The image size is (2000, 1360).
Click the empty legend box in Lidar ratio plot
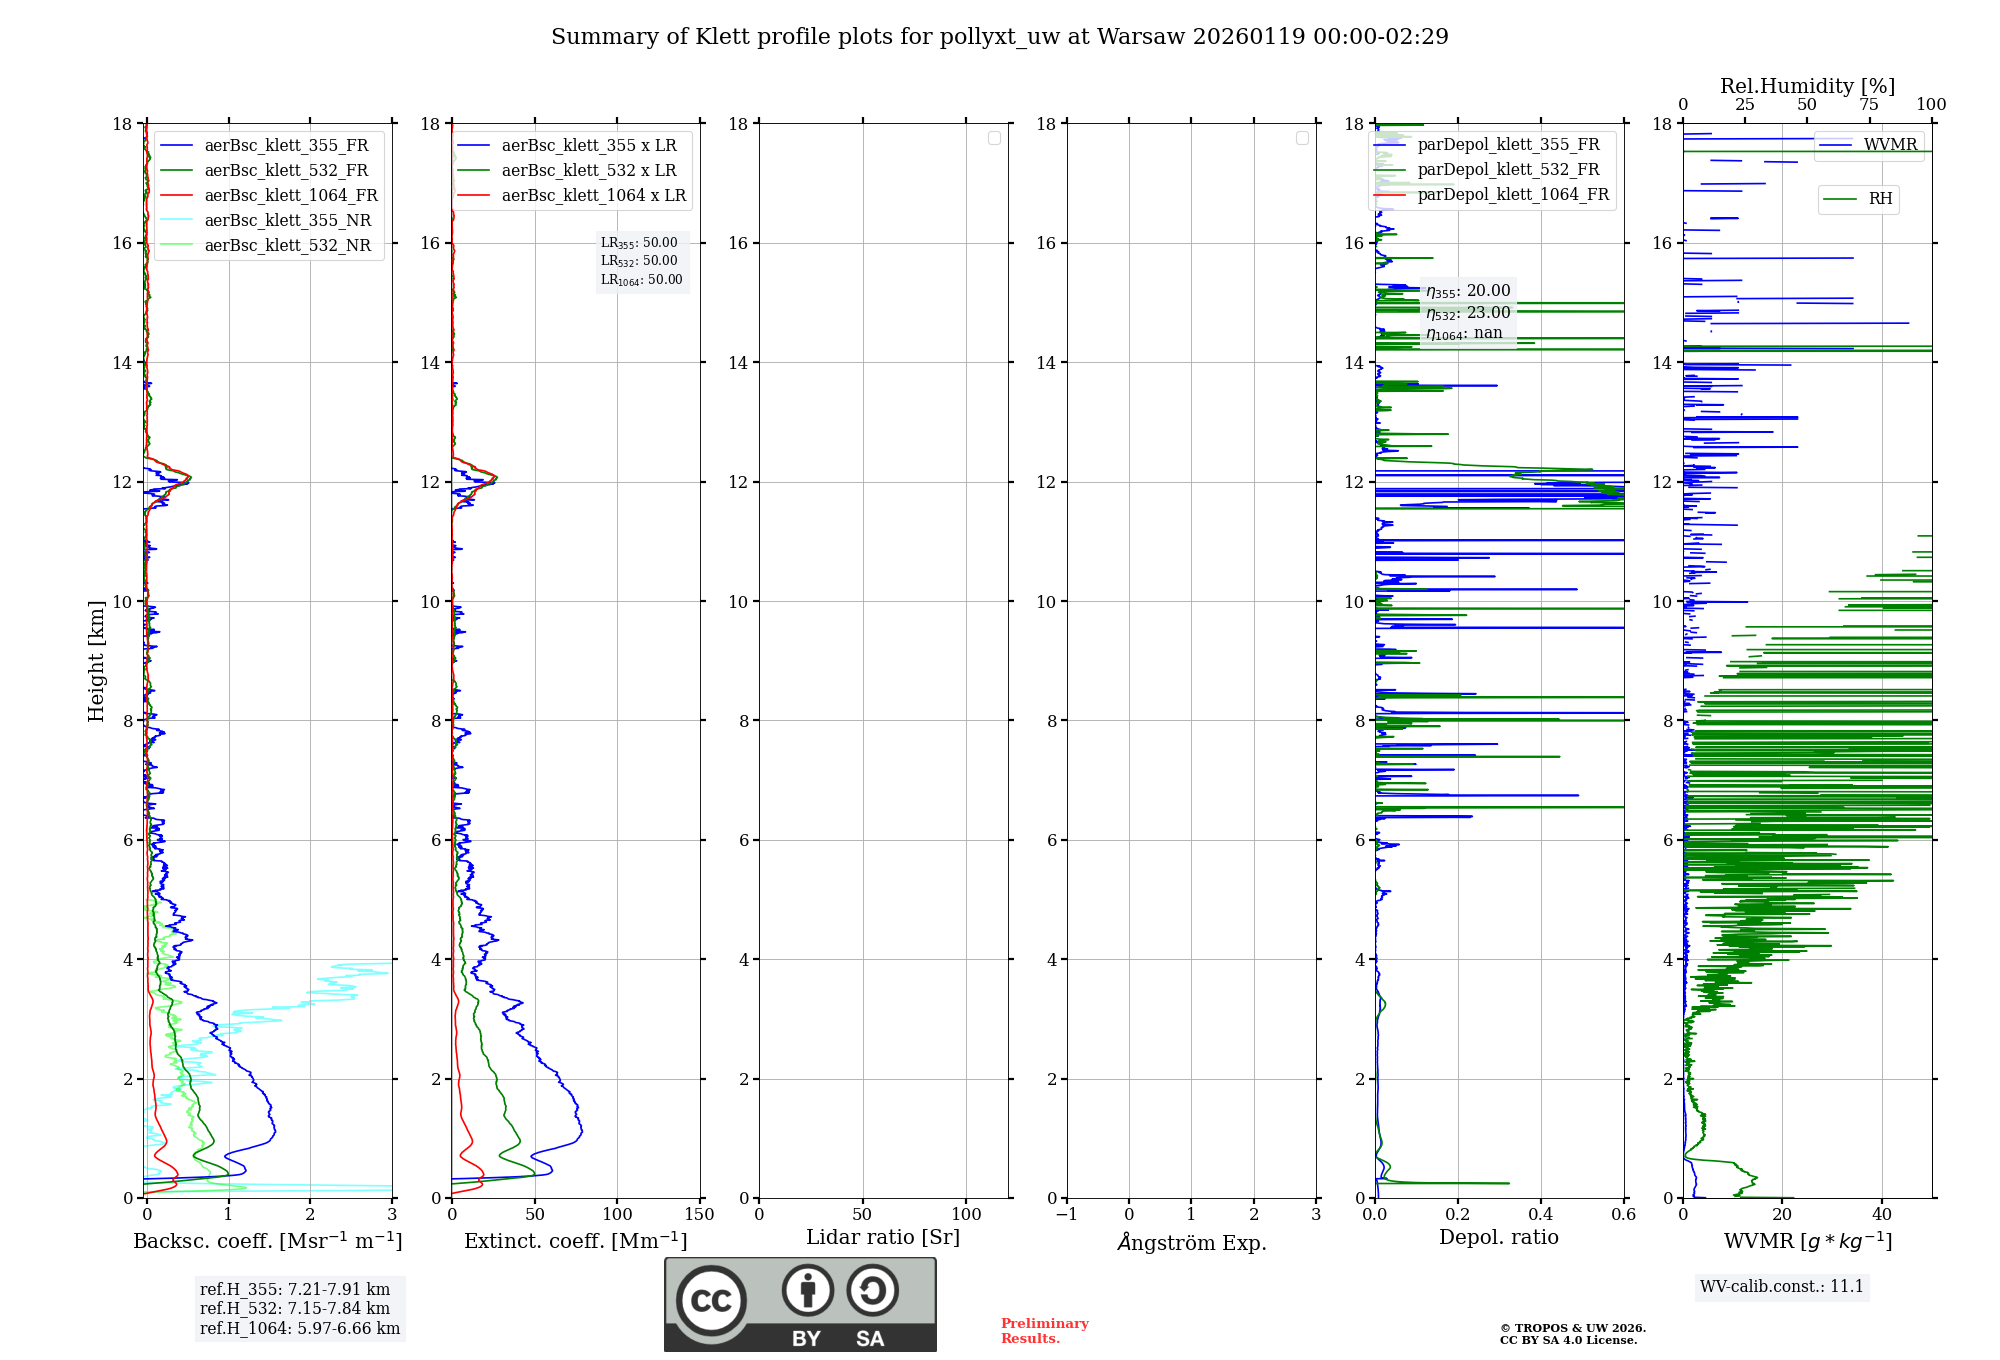click(994, 138)
